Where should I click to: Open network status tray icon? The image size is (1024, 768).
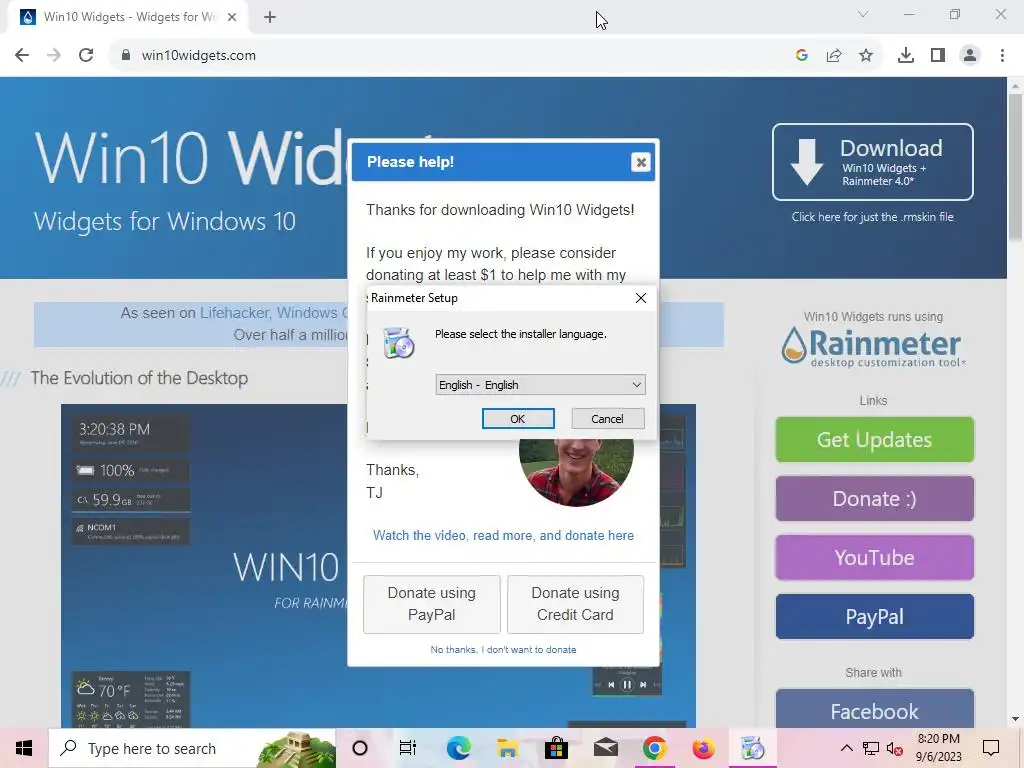click(x=871, y=748)
